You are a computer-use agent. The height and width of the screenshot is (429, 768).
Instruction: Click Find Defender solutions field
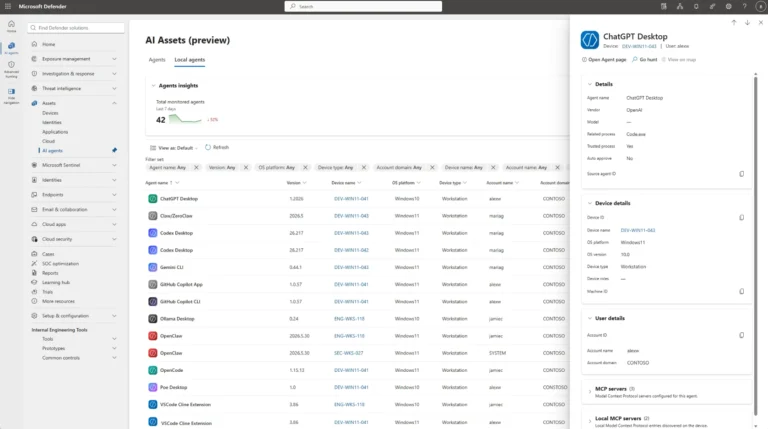76,28
